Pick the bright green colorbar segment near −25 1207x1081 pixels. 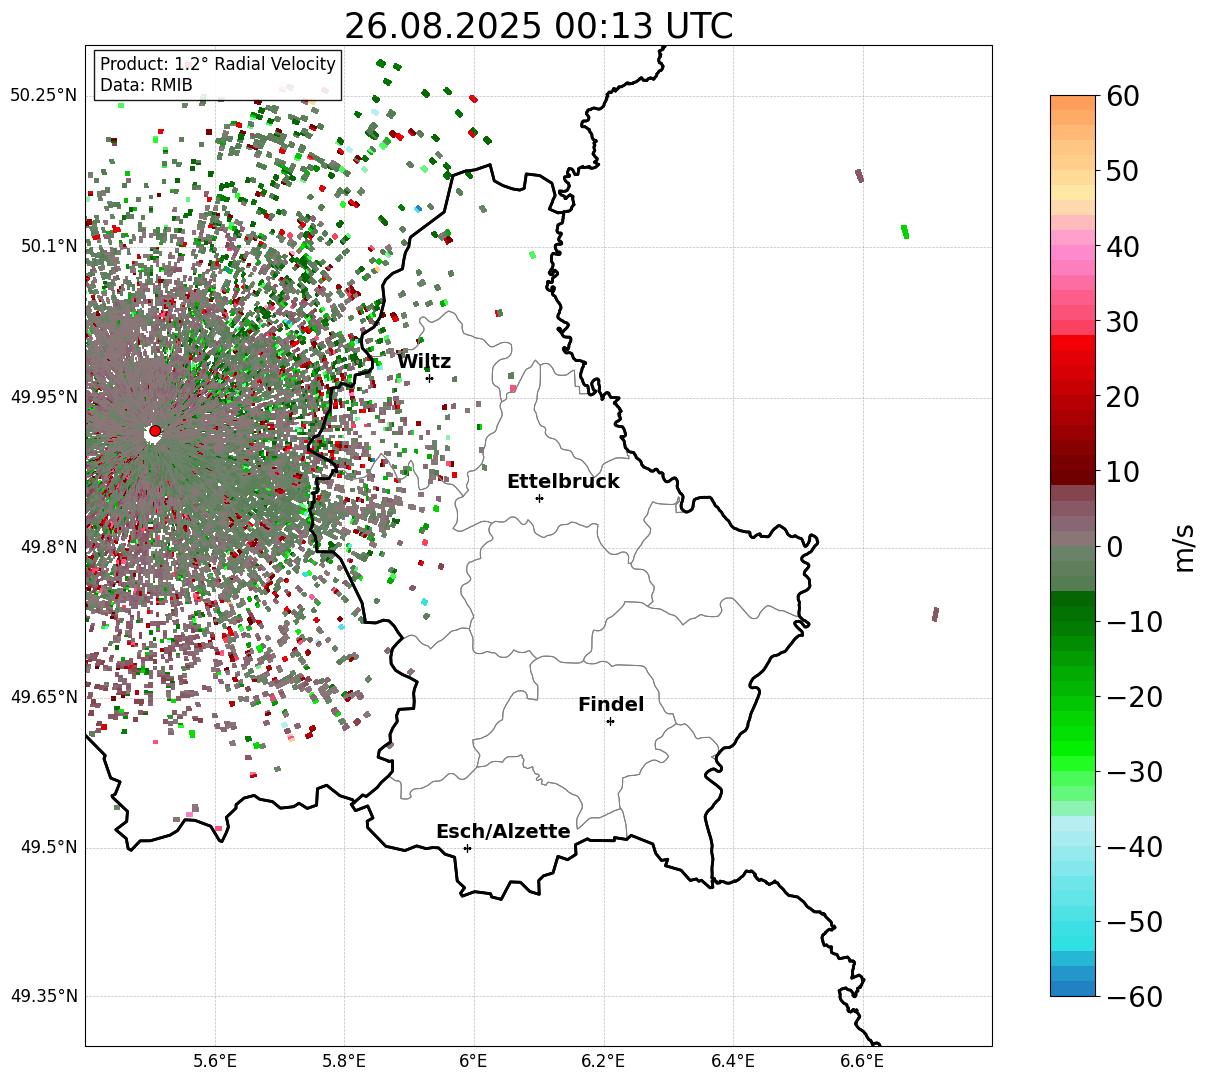[1073, 733]
